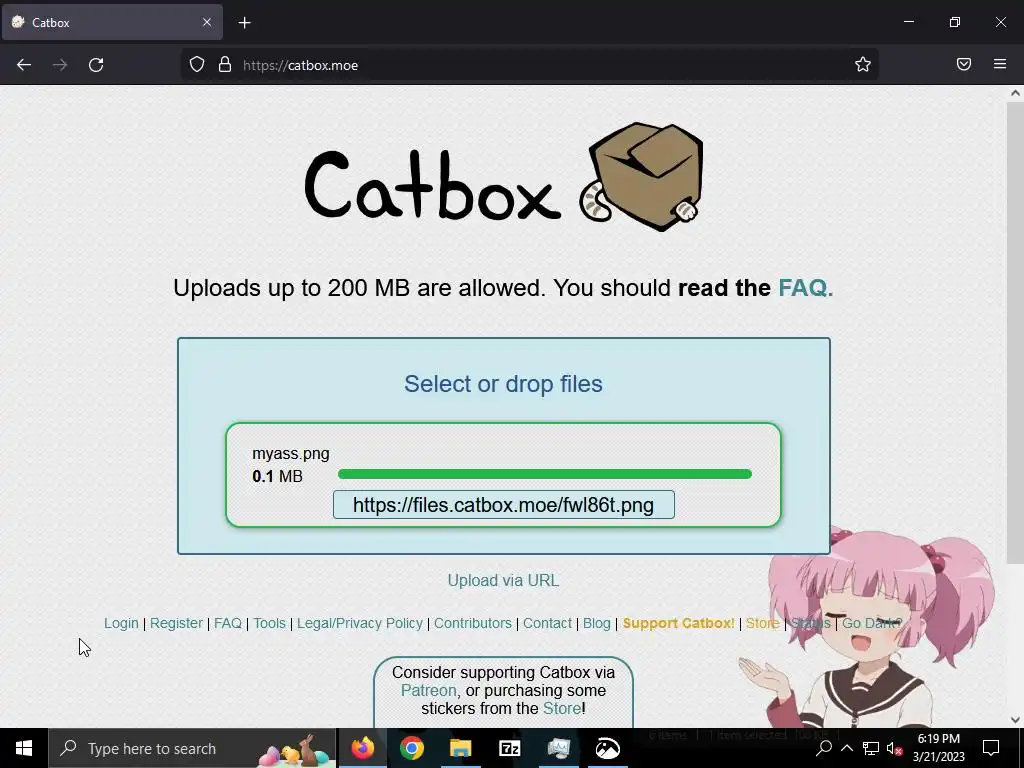Close the Catbox tab

click(207, 22)
